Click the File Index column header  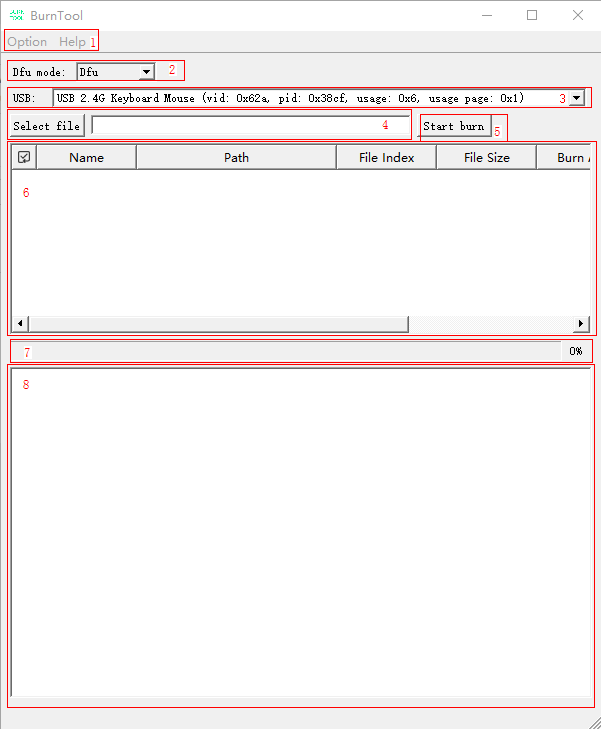(386, 157)
